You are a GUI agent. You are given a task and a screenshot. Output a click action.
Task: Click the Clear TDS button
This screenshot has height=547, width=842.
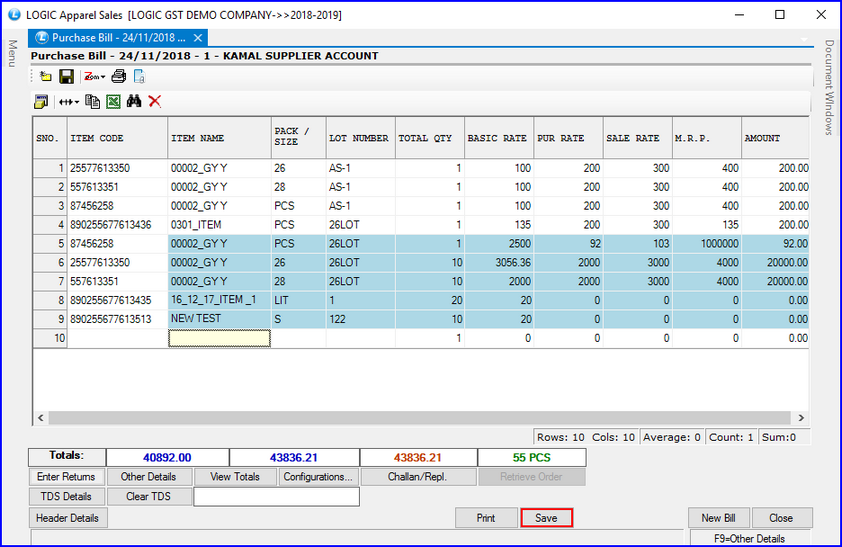[148, 497]
